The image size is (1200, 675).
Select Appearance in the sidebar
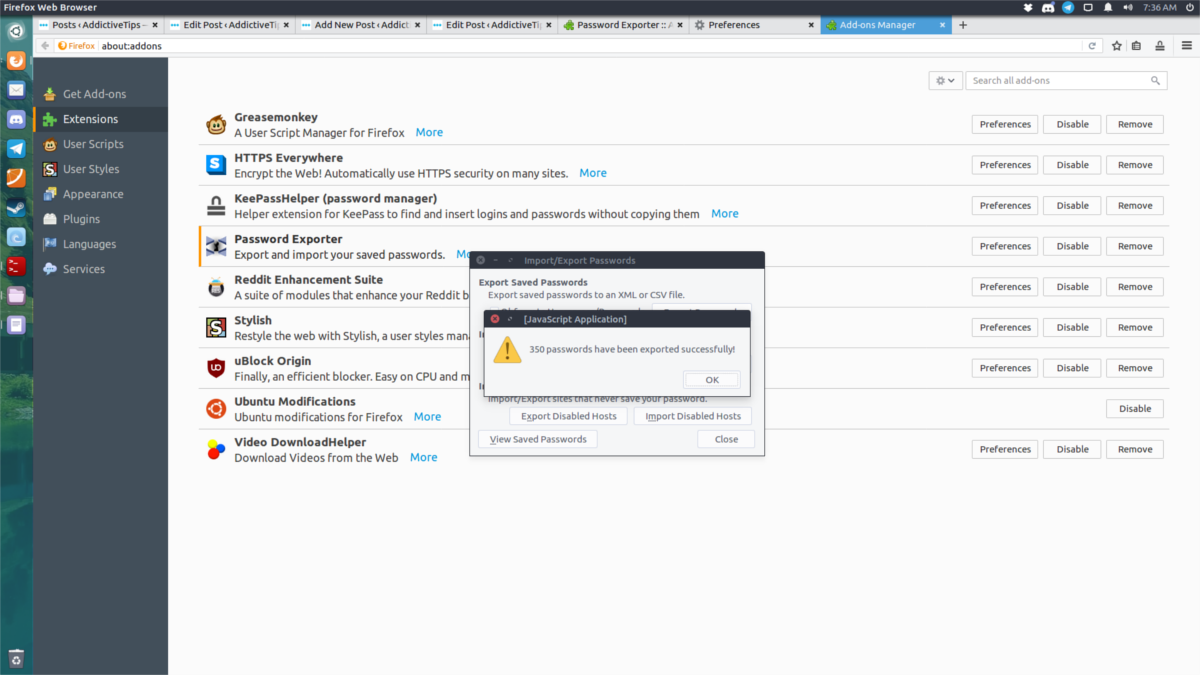100,194
